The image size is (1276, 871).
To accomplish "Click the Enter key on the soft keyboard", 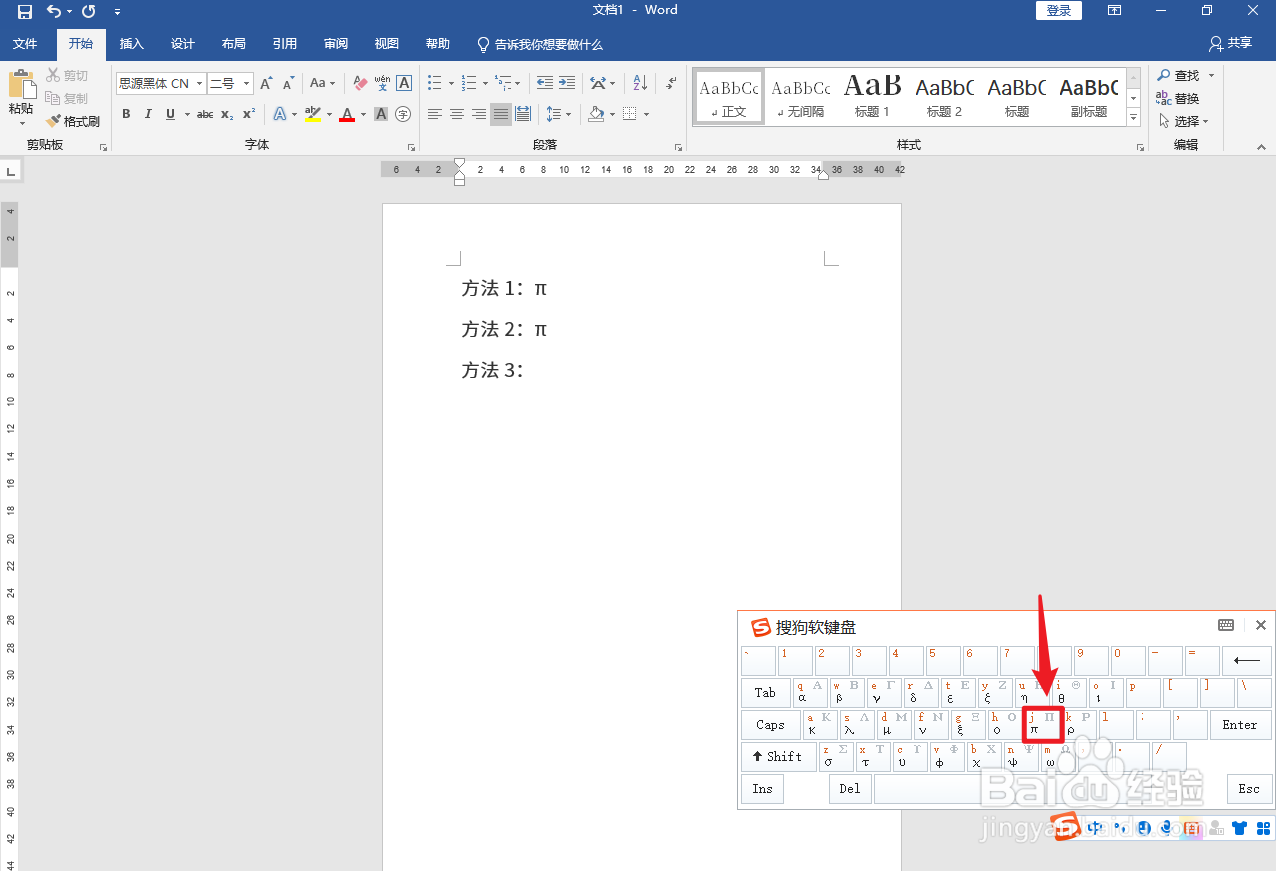I will [1240, 725].
